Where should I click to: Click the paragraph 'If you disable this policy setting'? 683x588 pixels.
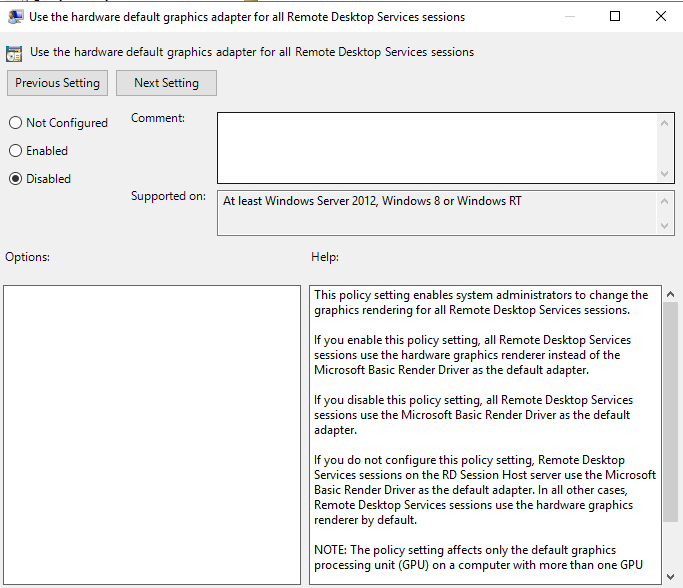coord(473,415)
